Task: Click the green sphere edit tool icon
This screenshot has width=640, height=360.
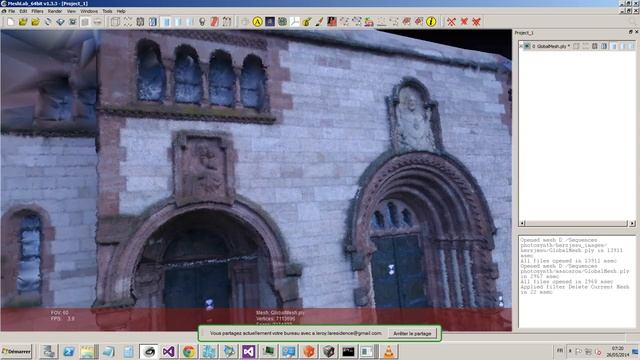Action: (282, 21)
